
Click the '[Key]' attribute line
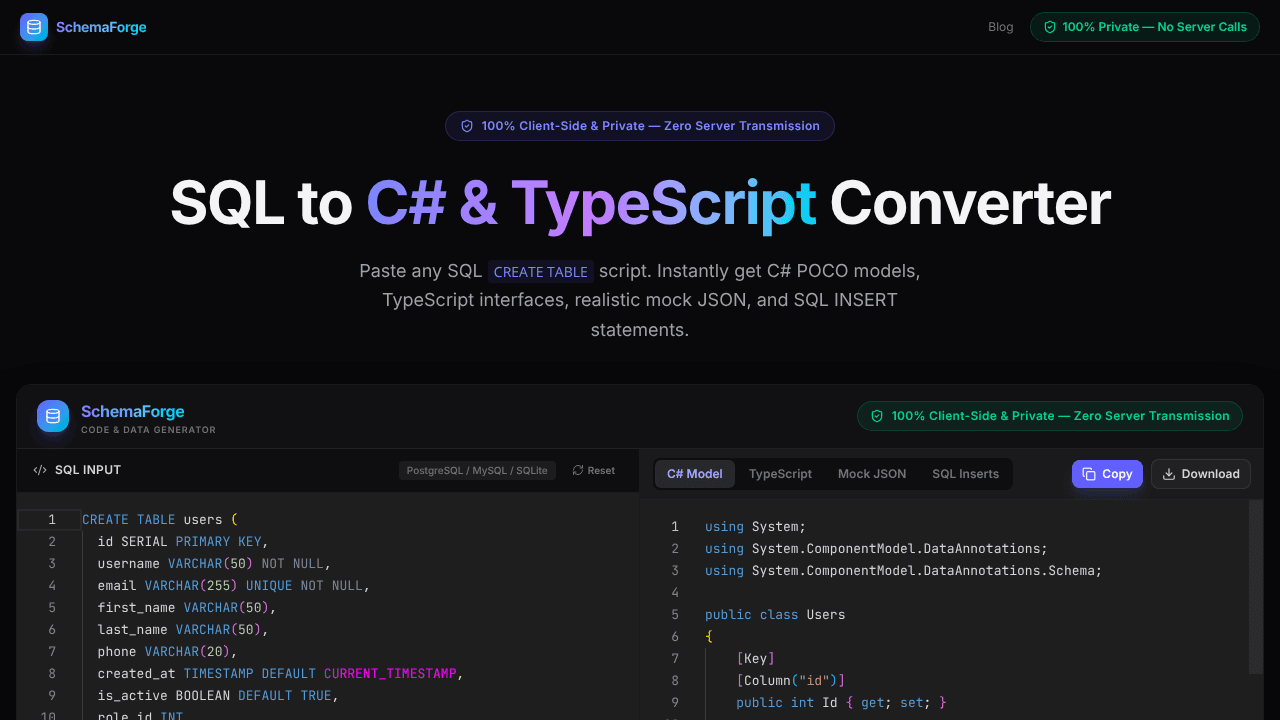pyautogui.click(x=756, y=659)
